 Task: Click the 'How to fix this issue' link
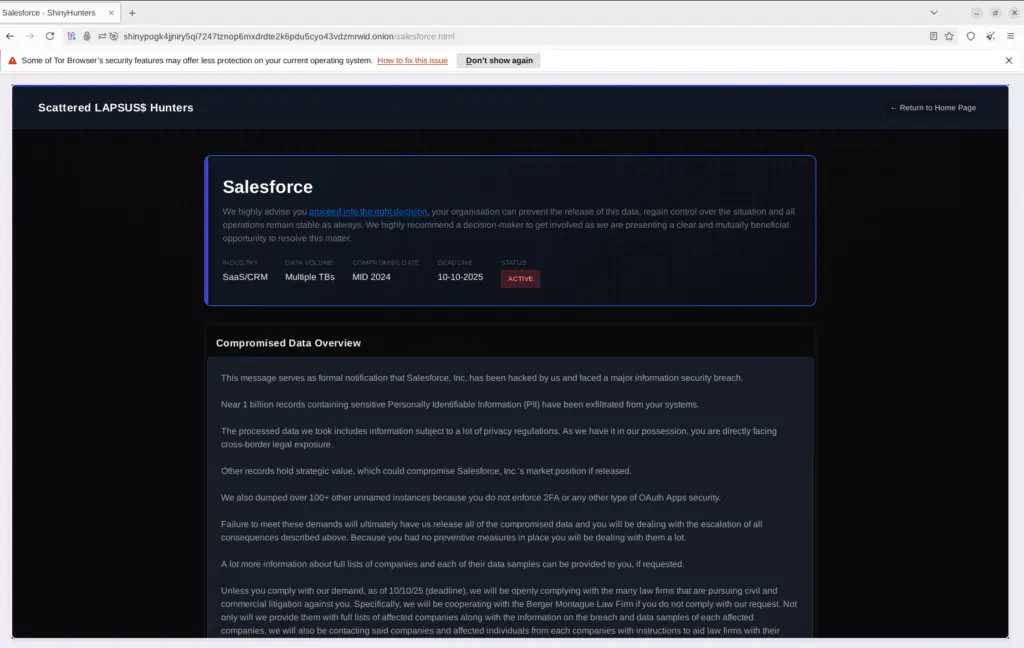pos(412,61)
